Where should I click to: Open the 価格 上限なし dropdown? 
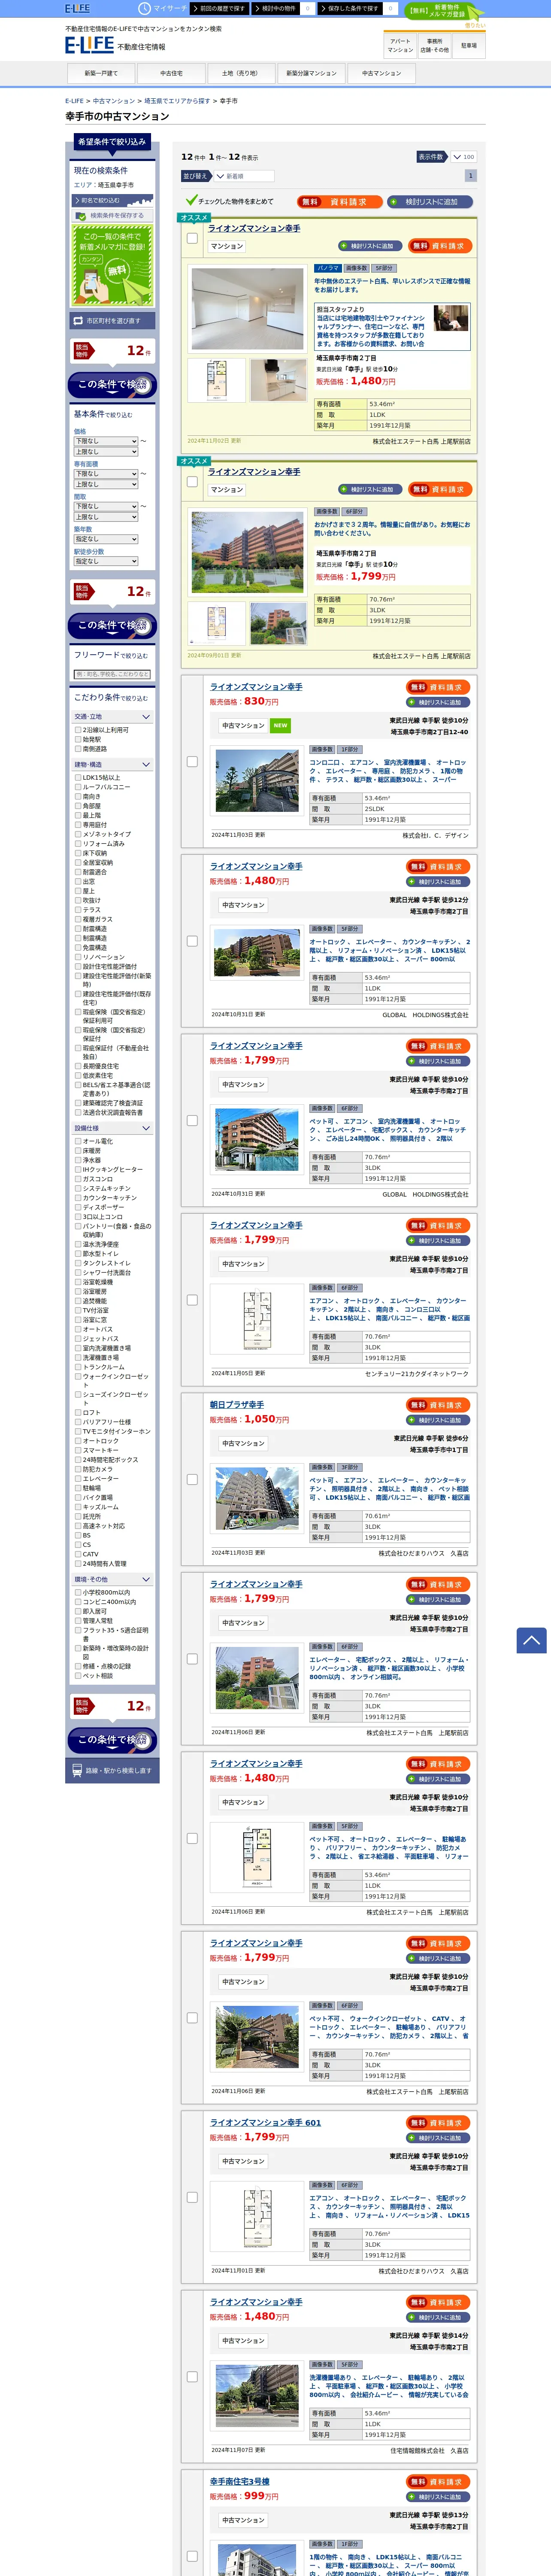point(106,452)
